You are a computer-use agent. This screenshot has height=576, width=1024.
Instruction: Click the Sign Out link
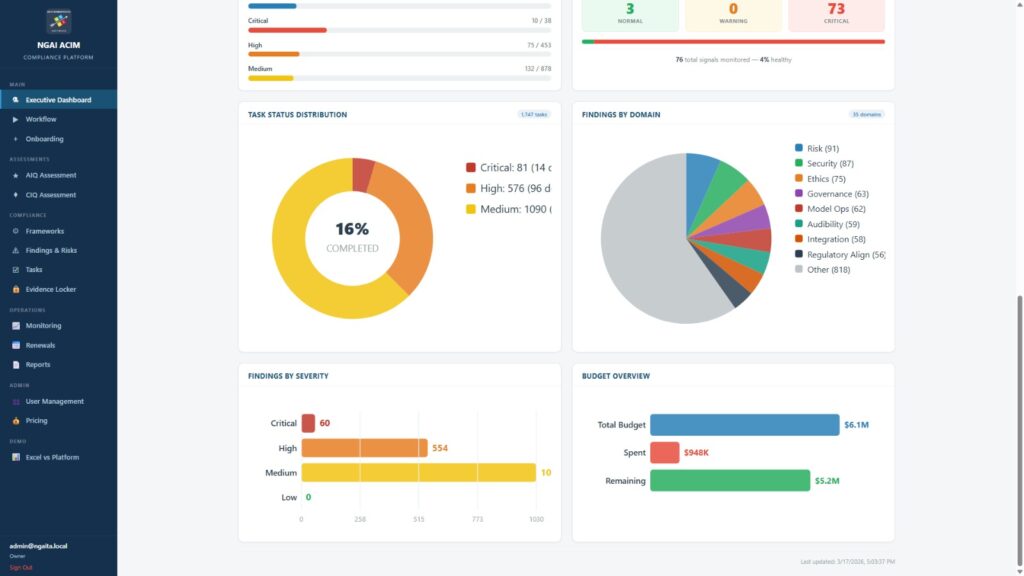click(x=21, y=567)
